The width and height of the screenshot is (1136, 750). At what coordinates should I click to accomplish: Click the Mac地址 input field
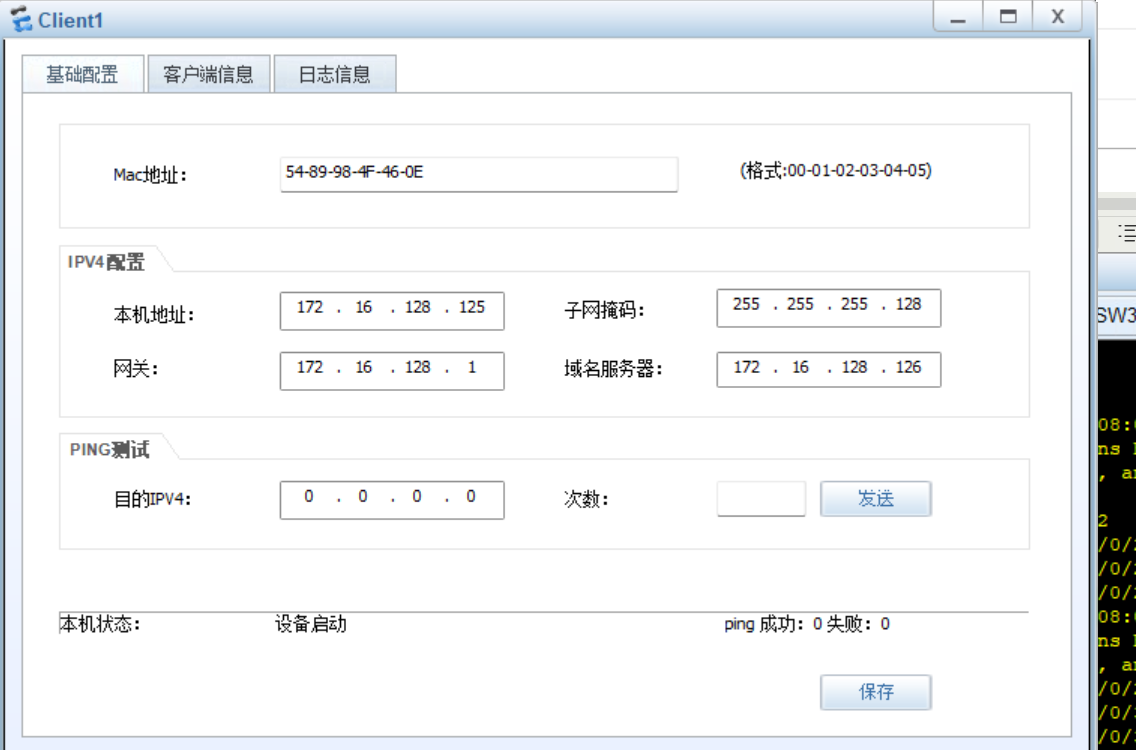(x=479, y=174)
